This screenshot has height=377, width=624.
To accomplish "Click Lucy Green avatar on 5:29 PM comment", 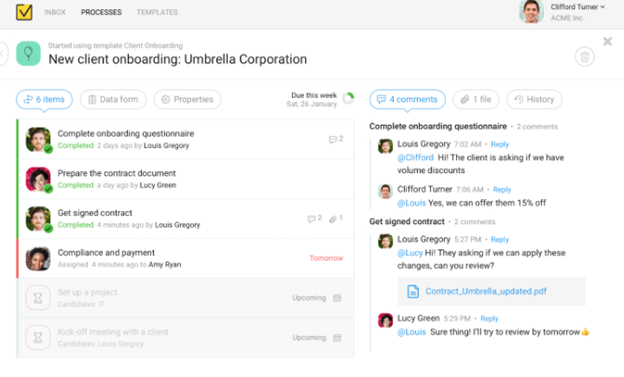I will tap(385, 320).
